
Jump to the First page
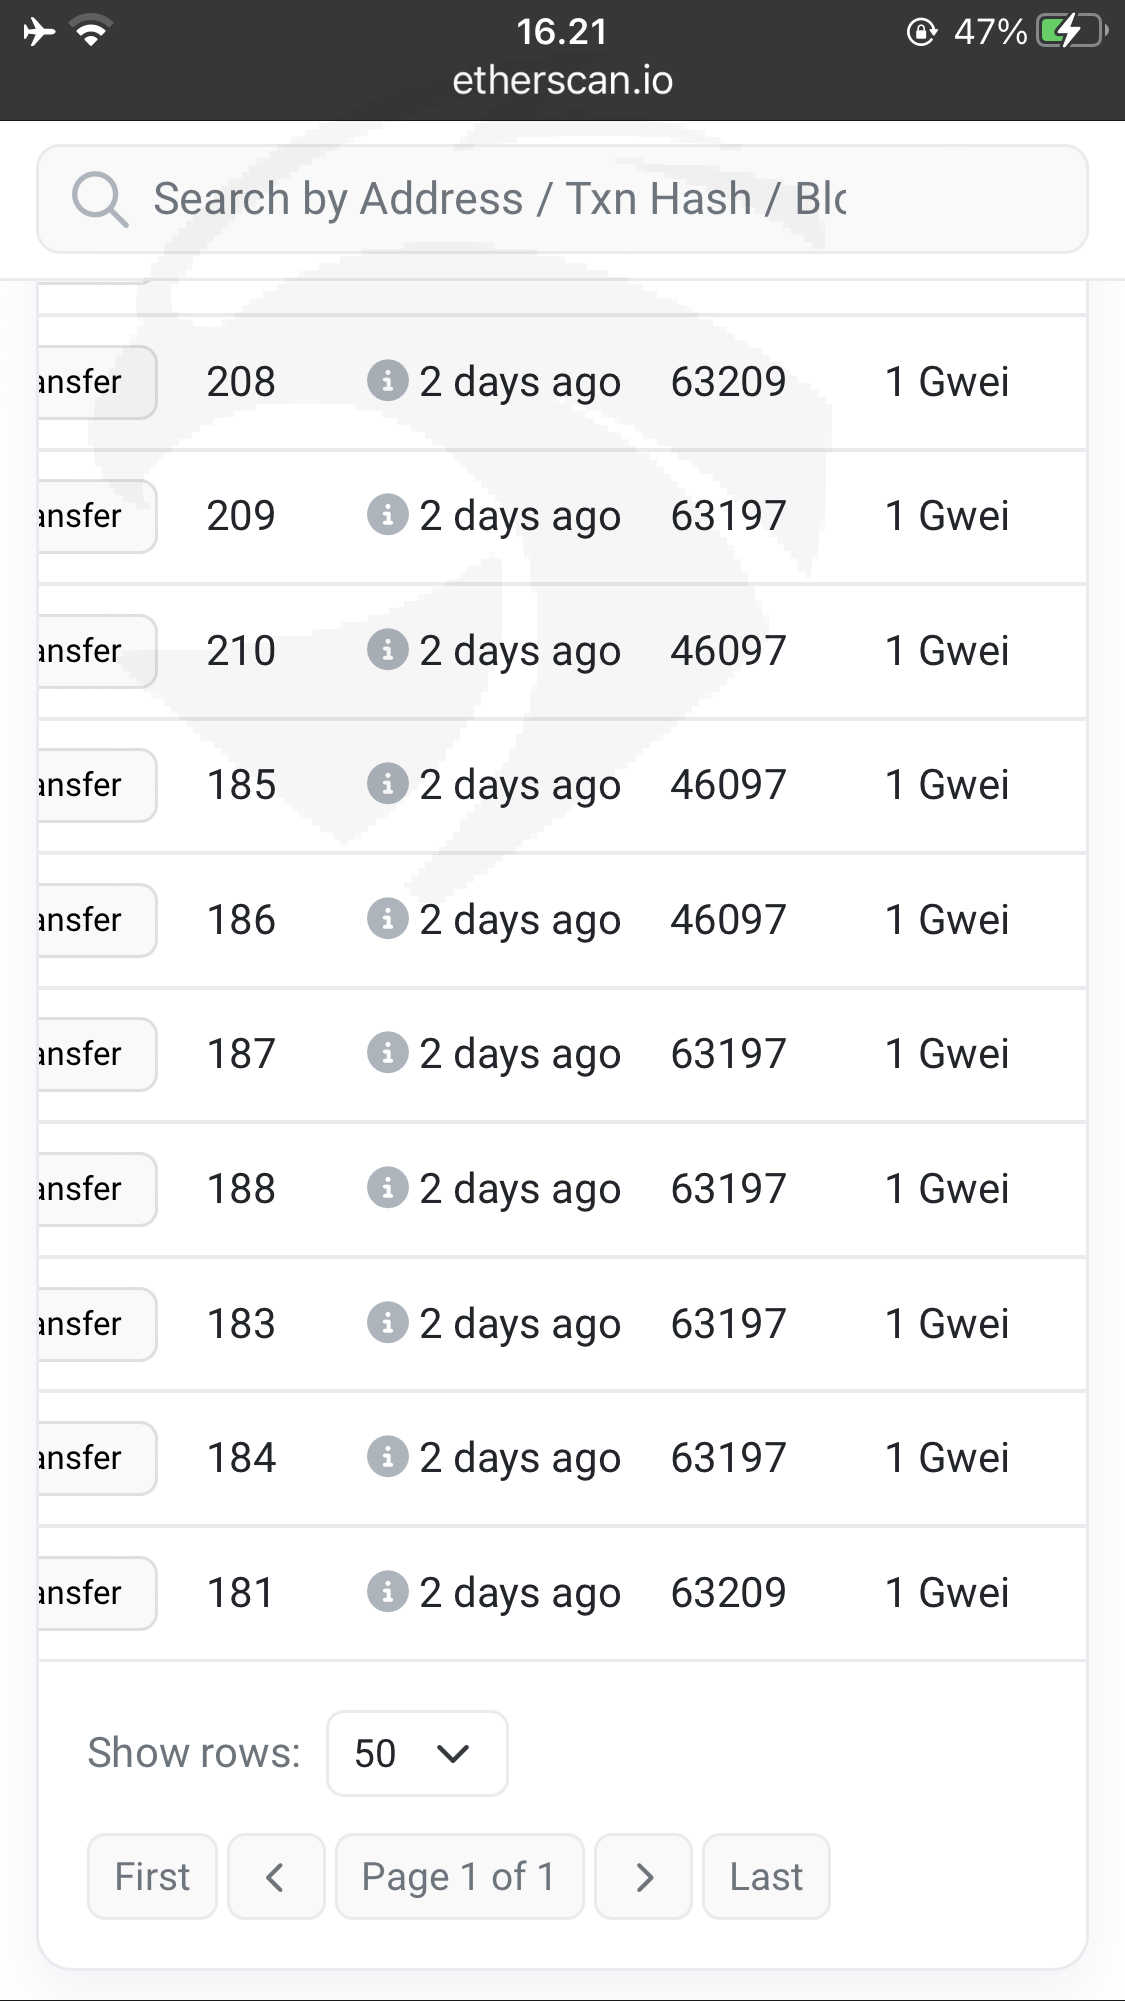[152, 1877]
